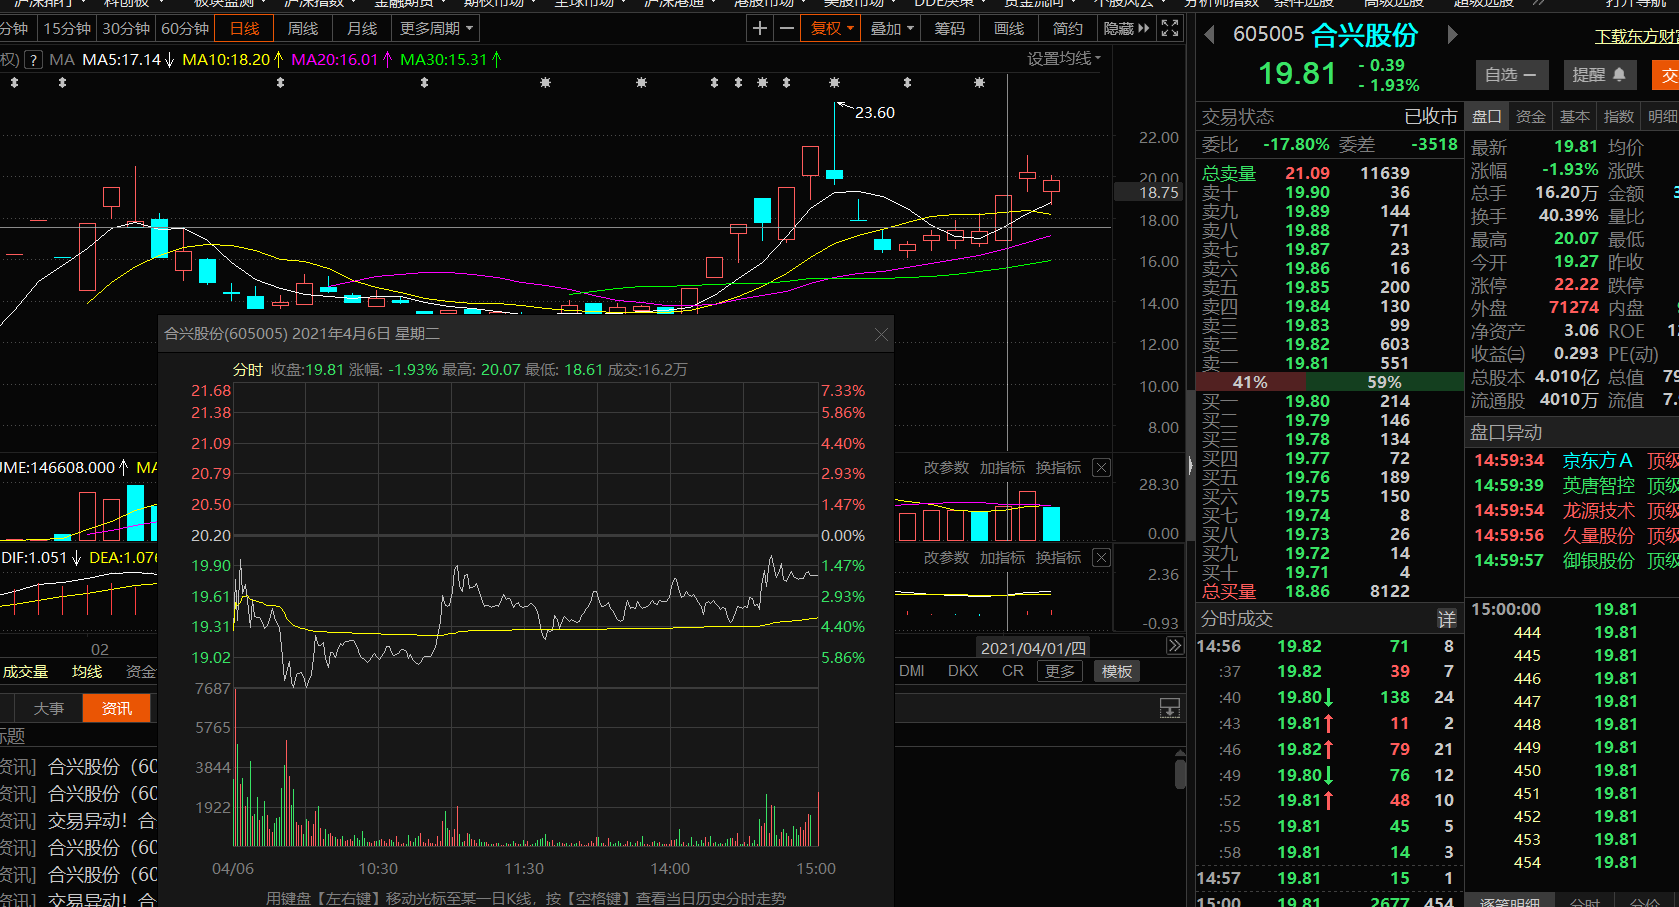The width and height of the screenshot is (1679, 907).
Task: Click 换指标 in the volume sub-panel
Action: (x=1058, y=467)
